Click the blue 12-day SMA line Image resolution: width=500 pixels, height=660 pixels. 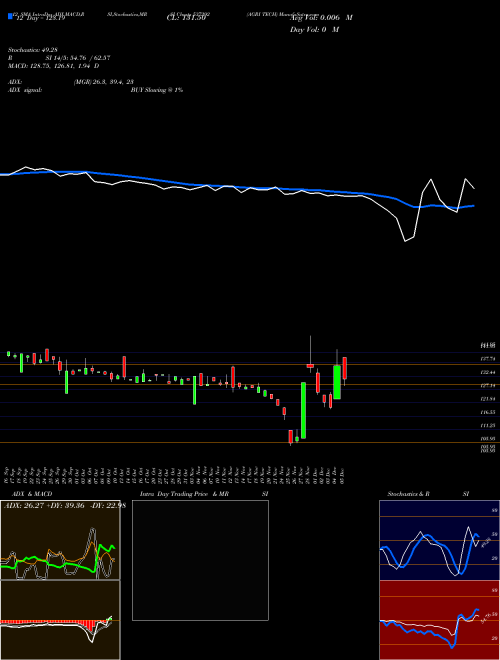pyautogui.click(x=237, y=186)
